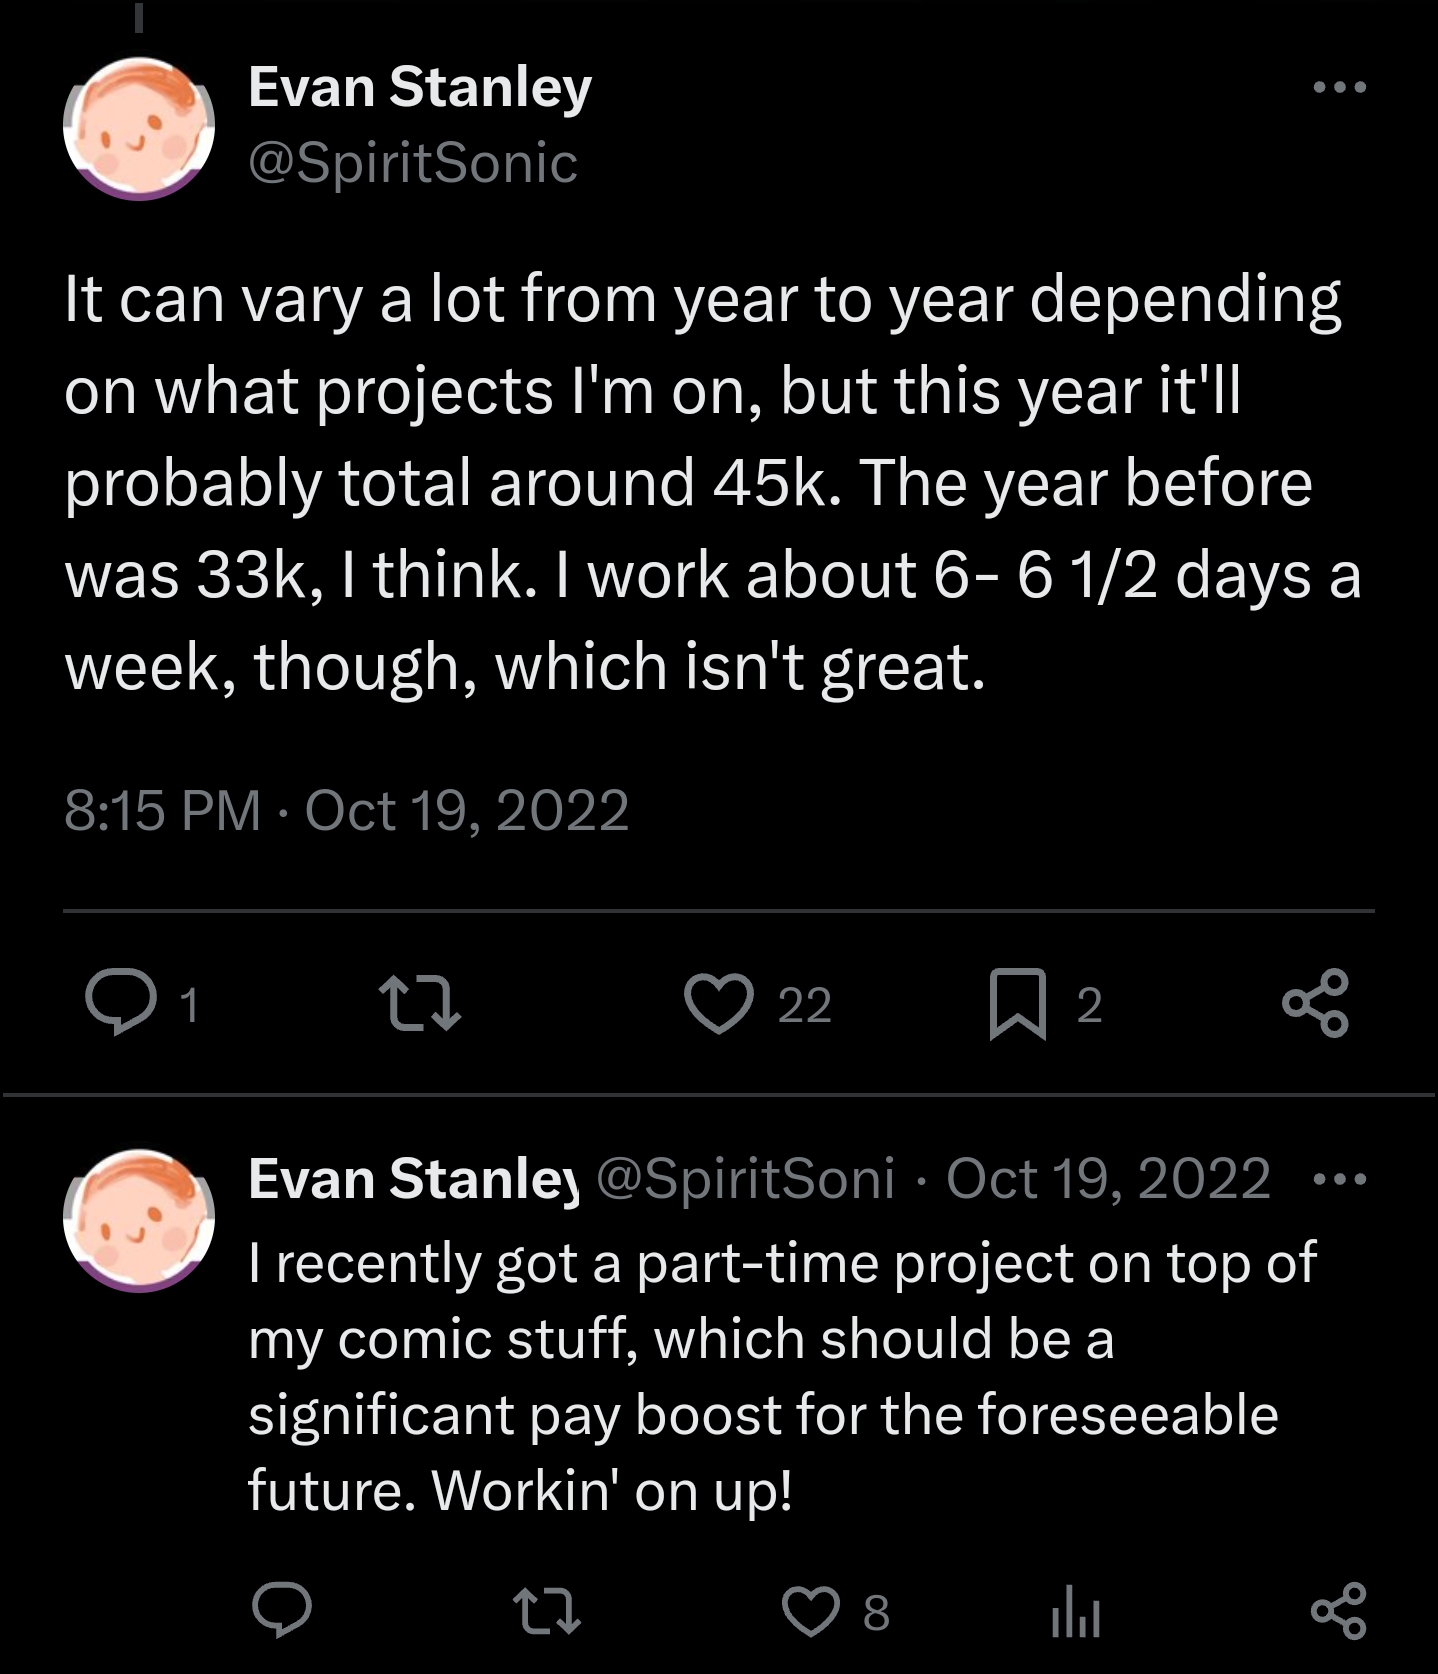Like the reply with 8 likes
The width and height of the screenshot is (1438, 1674).
pyautogui.click(x=810, y=1612)
